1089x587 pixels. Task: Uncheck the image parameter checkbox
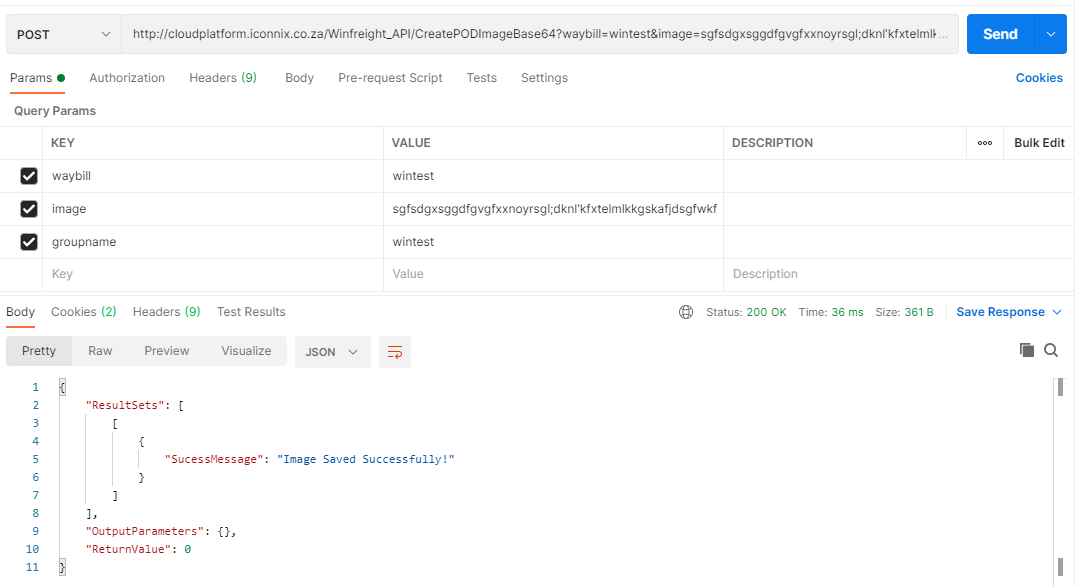[28, 208]
